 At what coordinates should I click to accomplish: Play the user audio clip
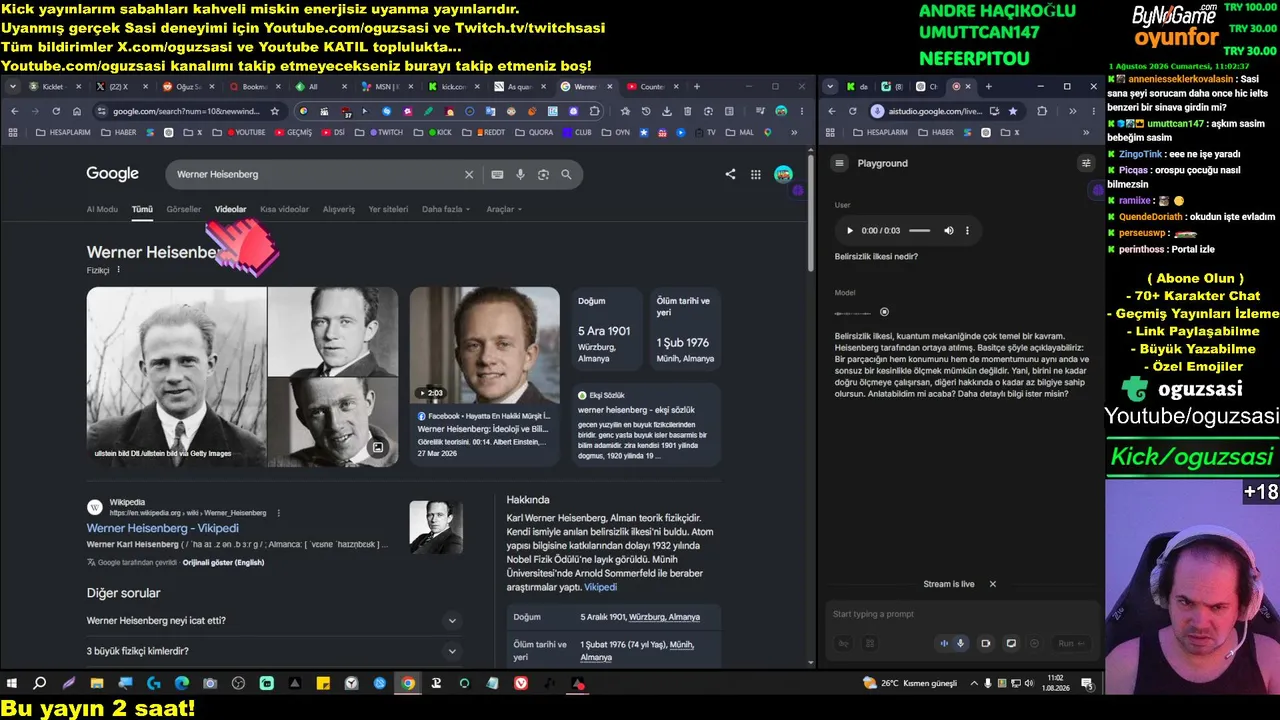click(850, 230)
